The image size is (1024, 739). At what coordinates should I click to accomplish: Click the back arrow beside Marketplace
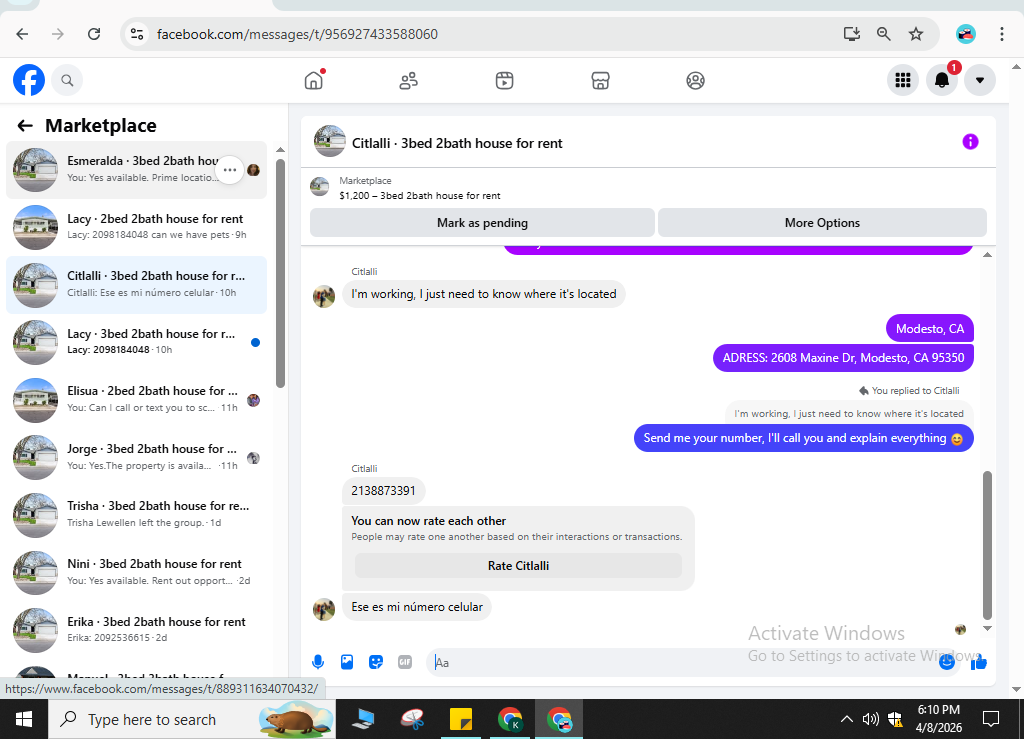pyautogui.click(x=25, y=125)
